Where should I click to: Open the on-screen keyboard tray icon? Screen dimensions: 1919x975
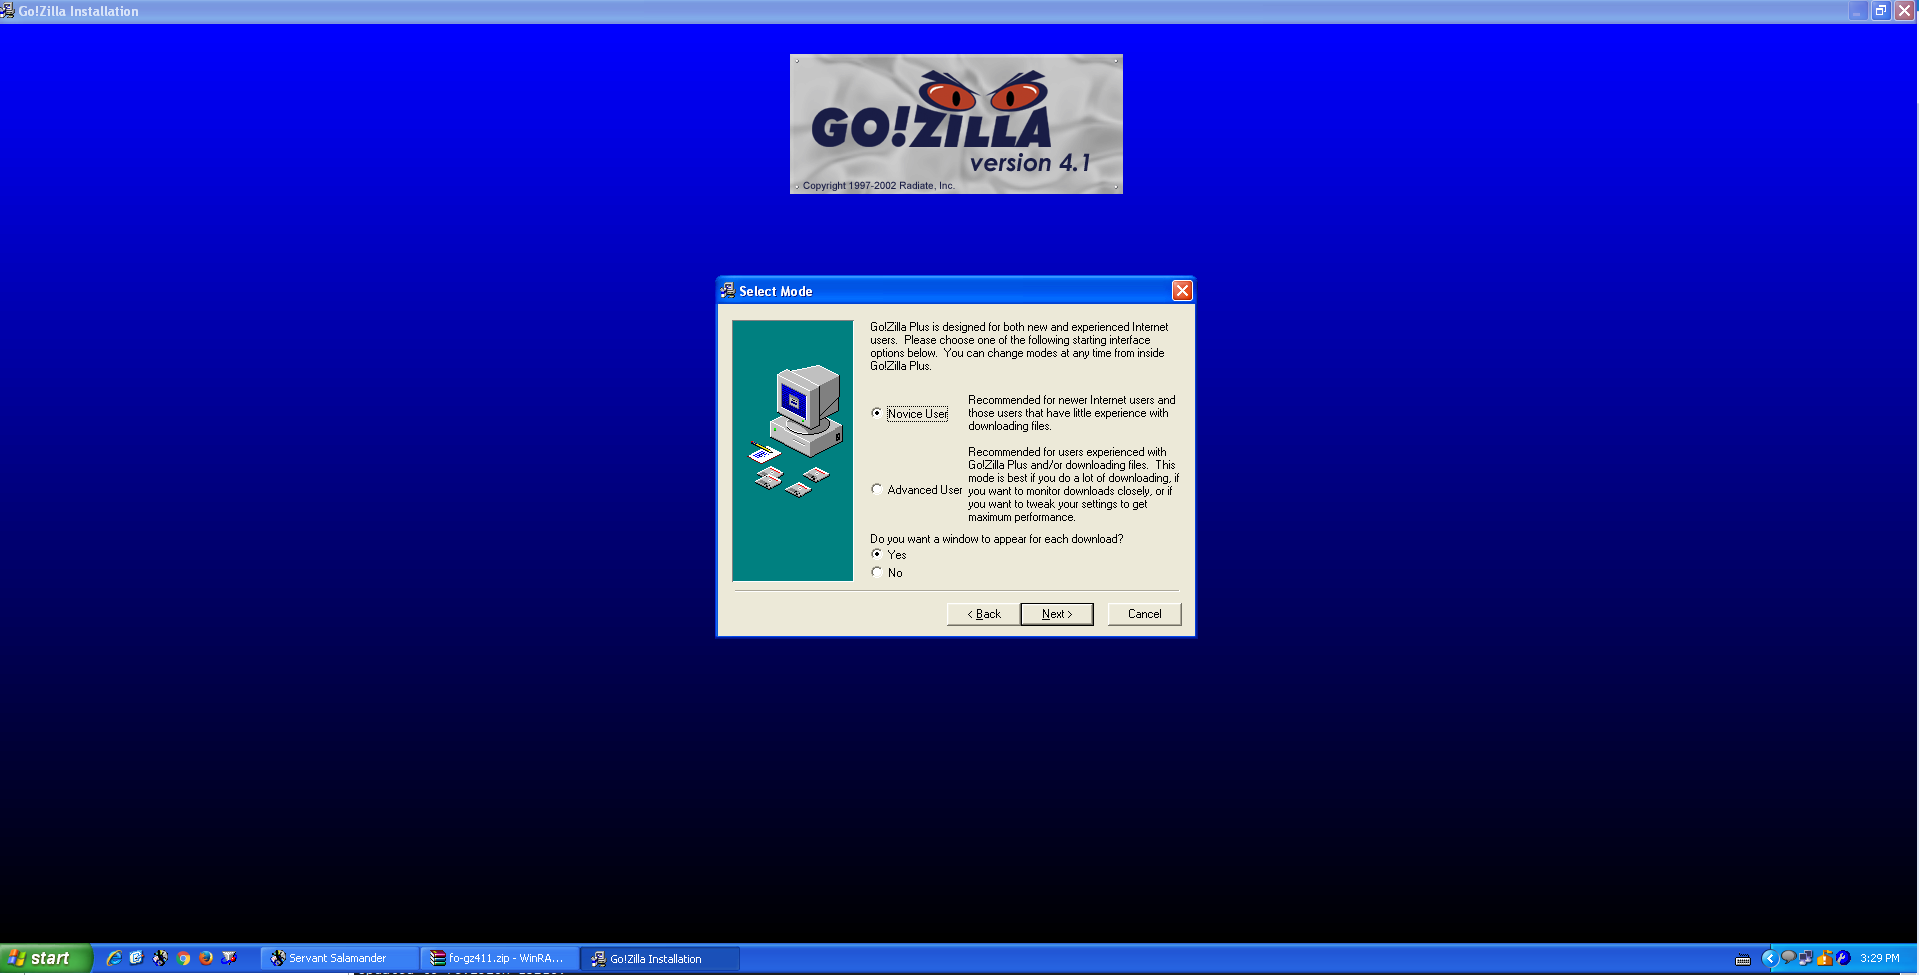1743,959
